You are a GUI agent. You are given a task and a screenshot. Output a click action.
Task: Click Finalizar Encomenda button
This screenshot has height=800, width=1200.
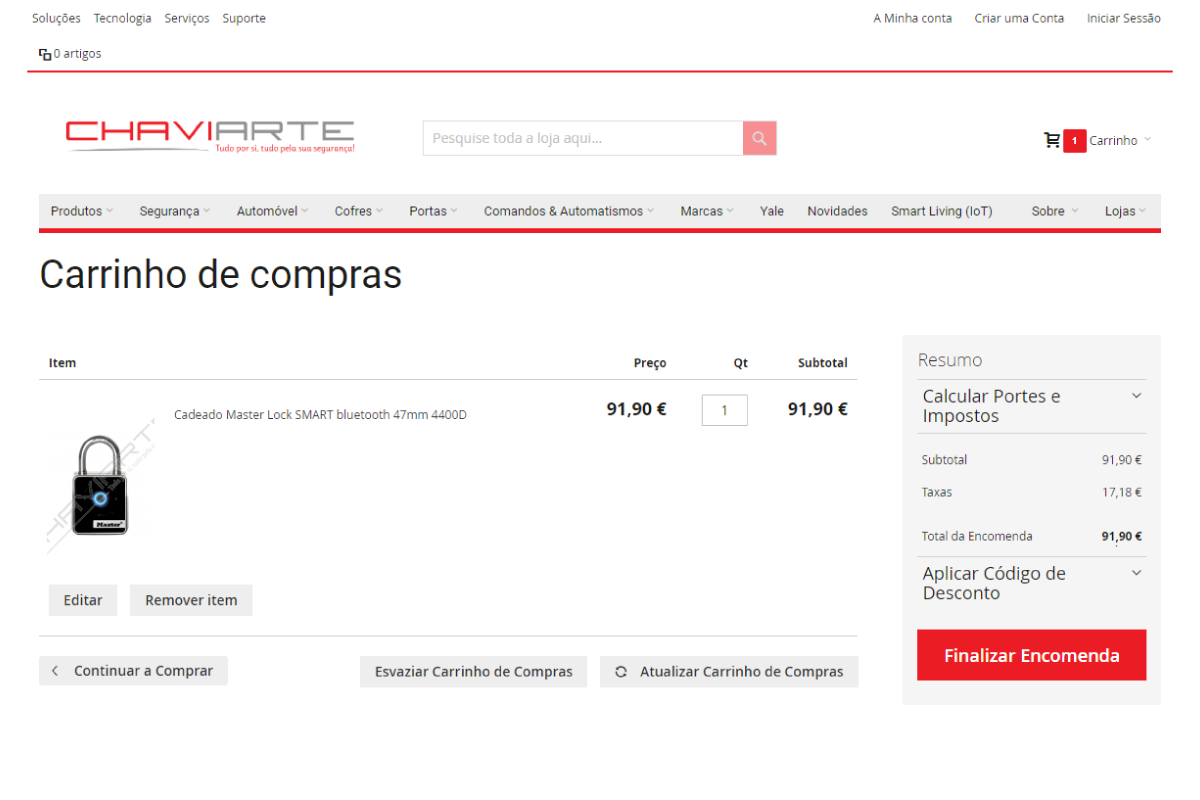click(1032, 656)
